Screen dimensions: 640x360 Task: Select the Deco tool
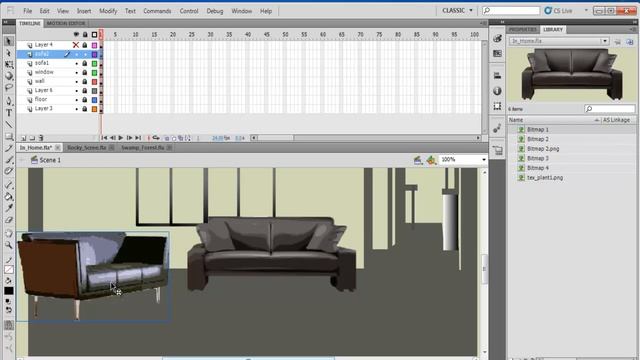pyautogui.click(x=9, y=171)
